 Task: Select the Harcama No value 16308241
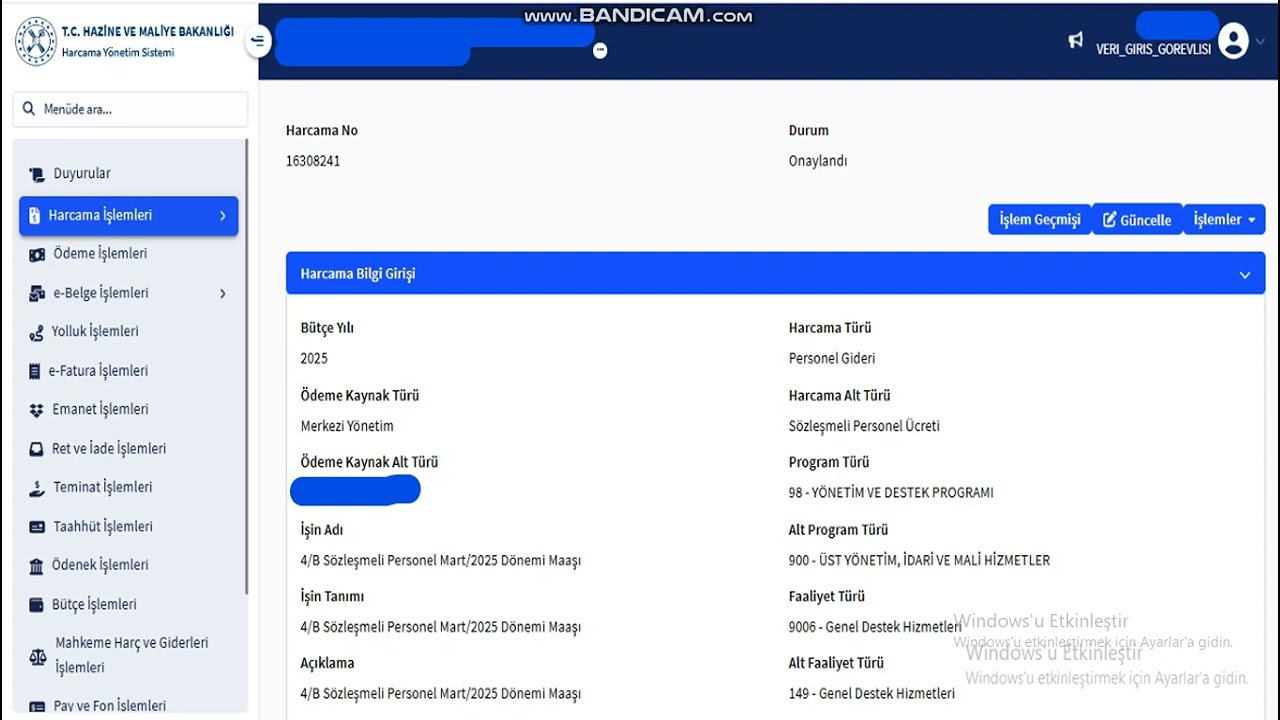[313, 161]
